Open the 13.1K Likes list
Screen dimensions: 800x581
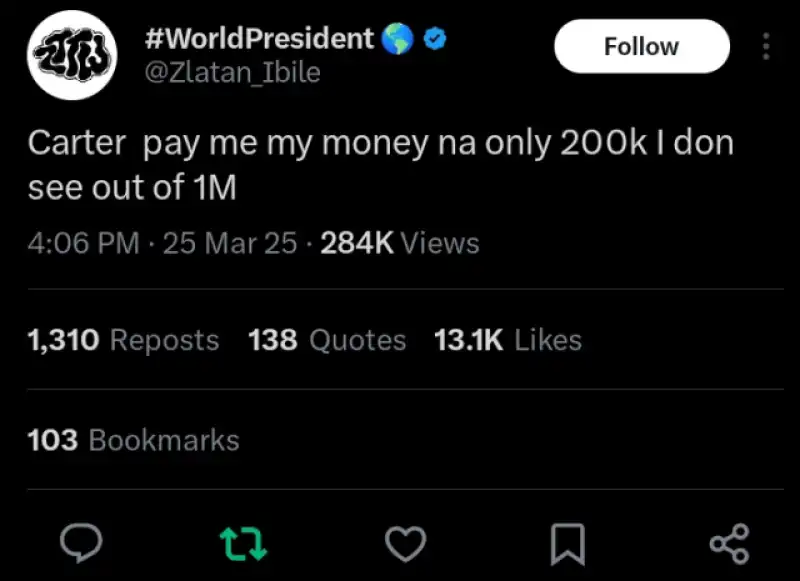[x=508, y=340]
